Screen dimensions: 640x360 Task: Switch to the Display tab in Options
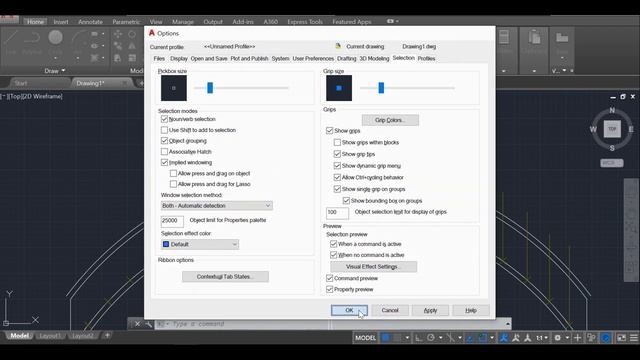click(x=178, y=59)
